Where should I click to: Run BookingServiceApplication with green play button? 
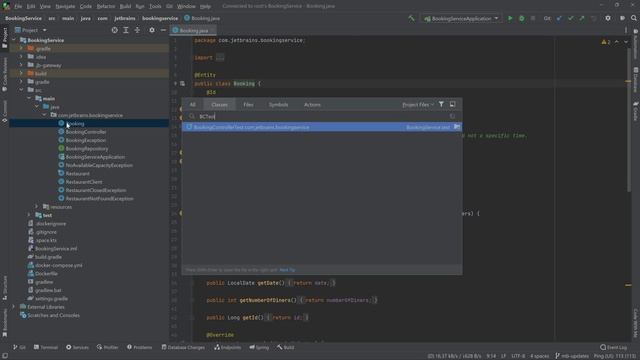(510, 18)
